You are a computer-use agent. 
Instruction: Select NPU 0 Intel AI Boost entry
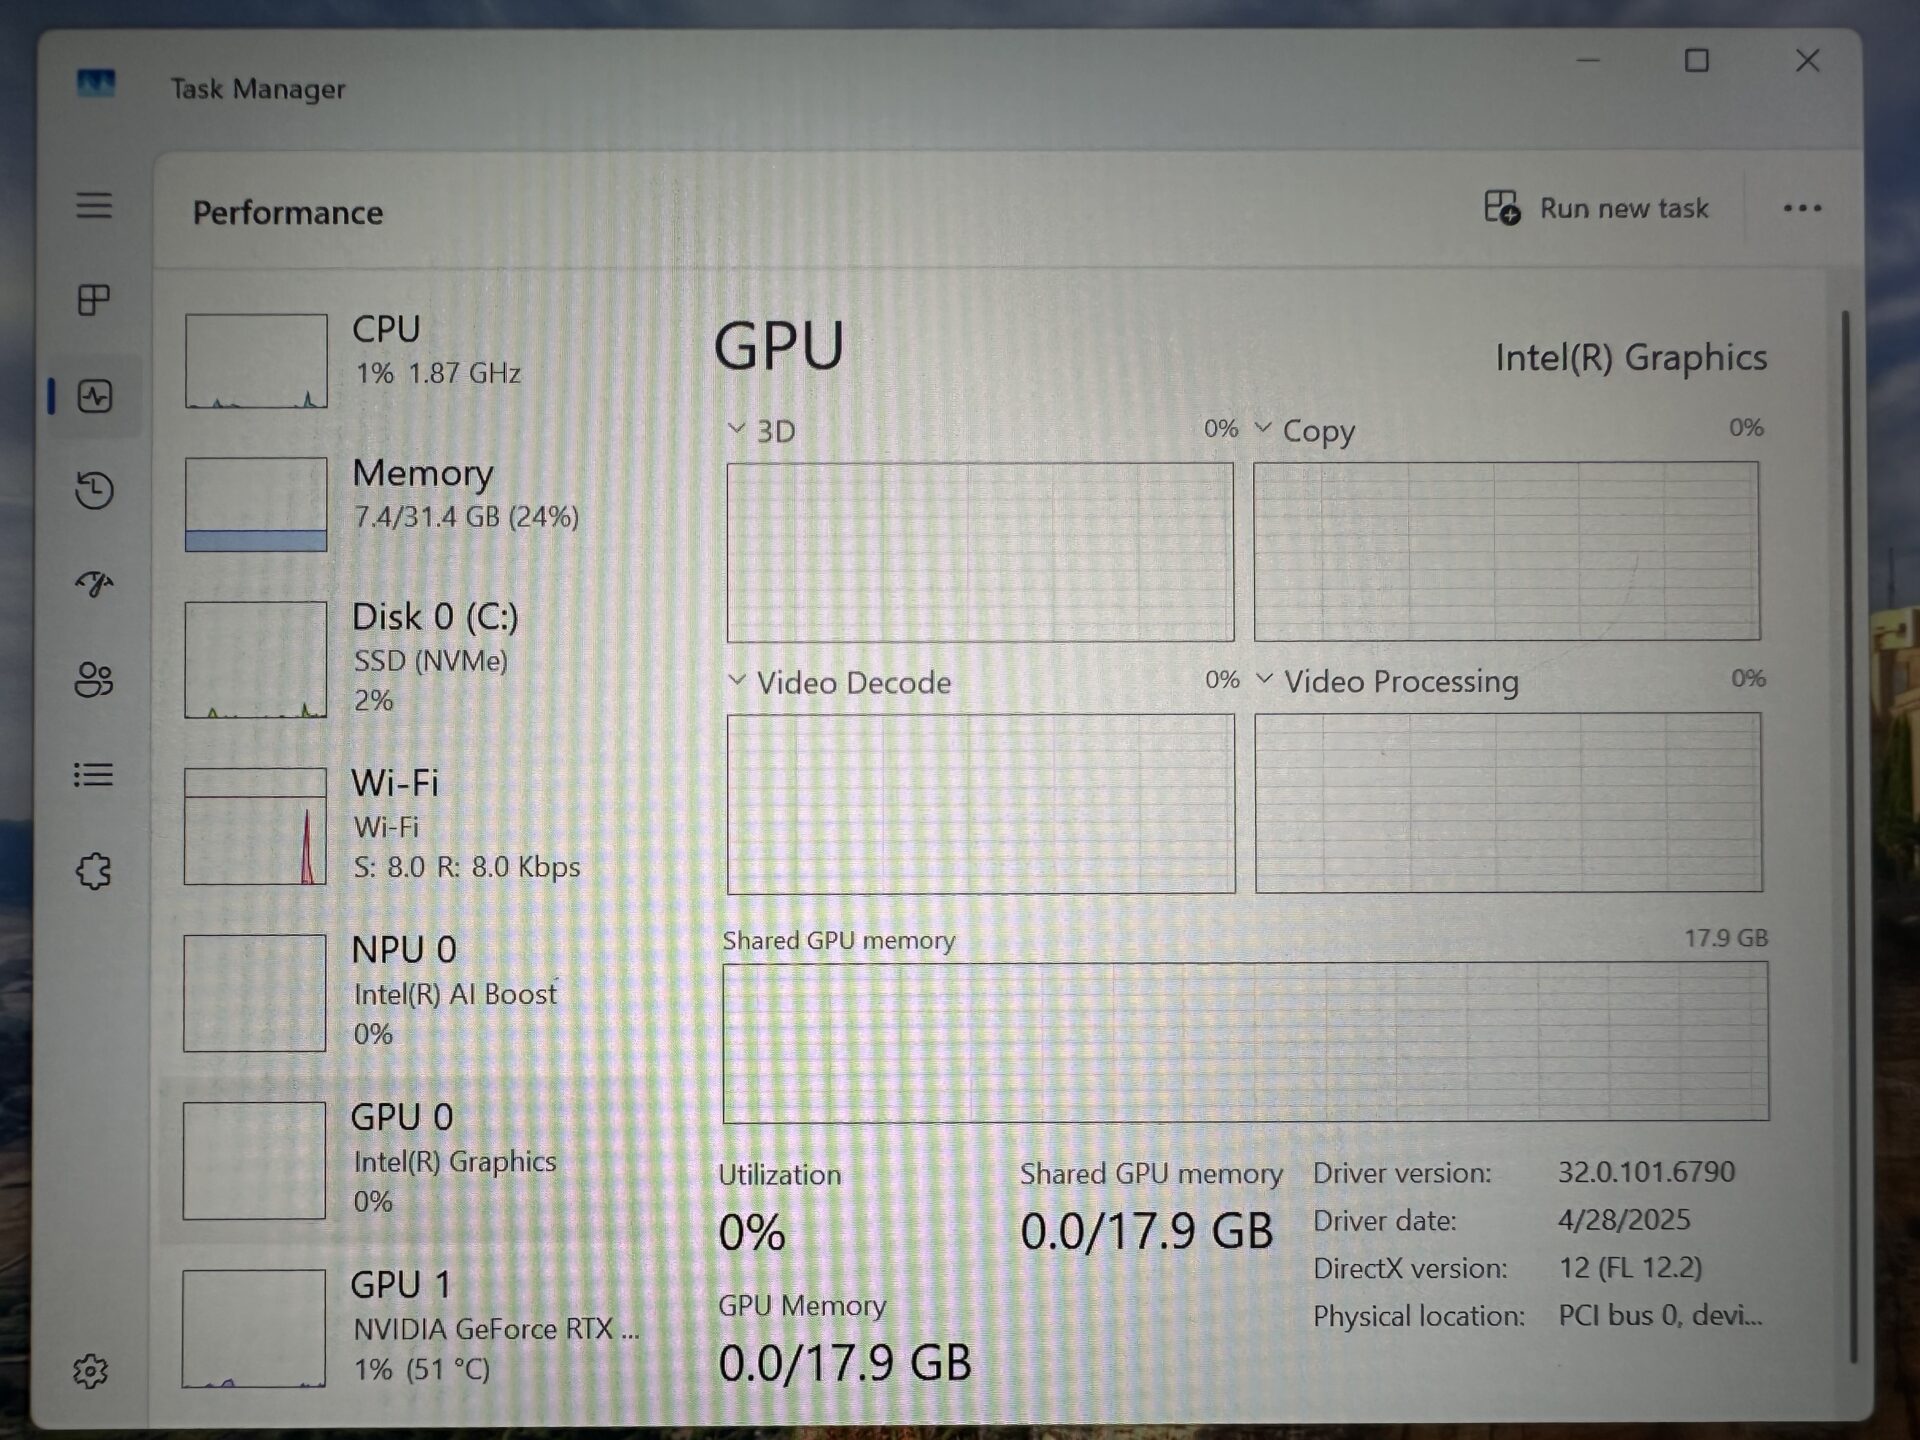pyautogui.click(x=400, y=992)
